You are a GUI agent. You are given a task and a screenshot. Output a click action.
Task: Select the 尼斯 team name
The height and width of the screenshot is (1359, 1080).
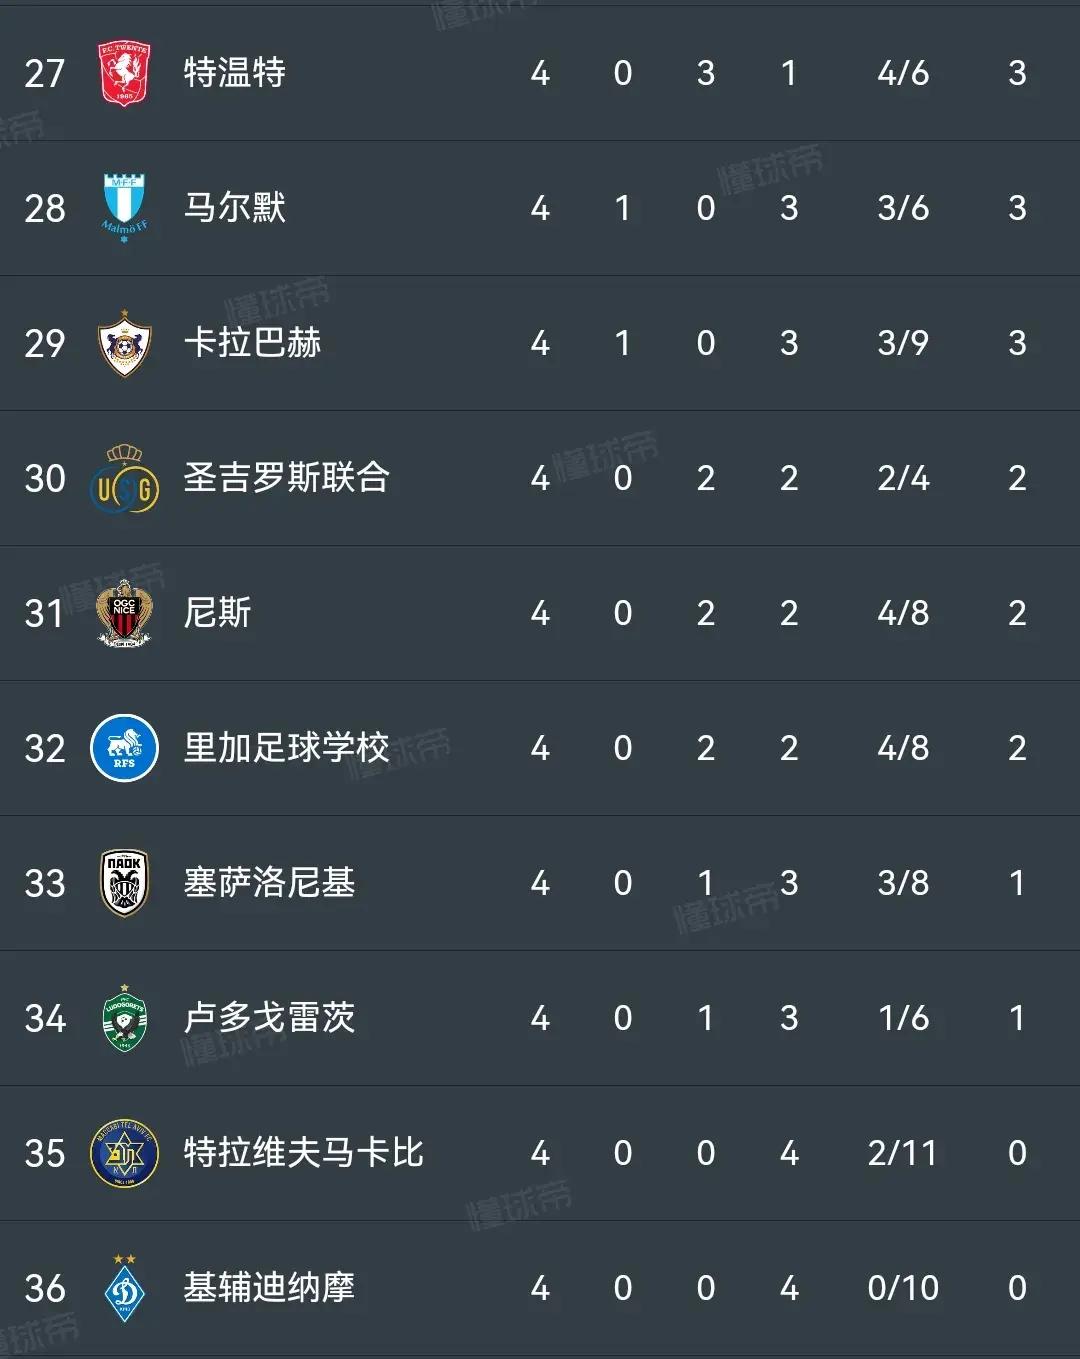[218, 613]
